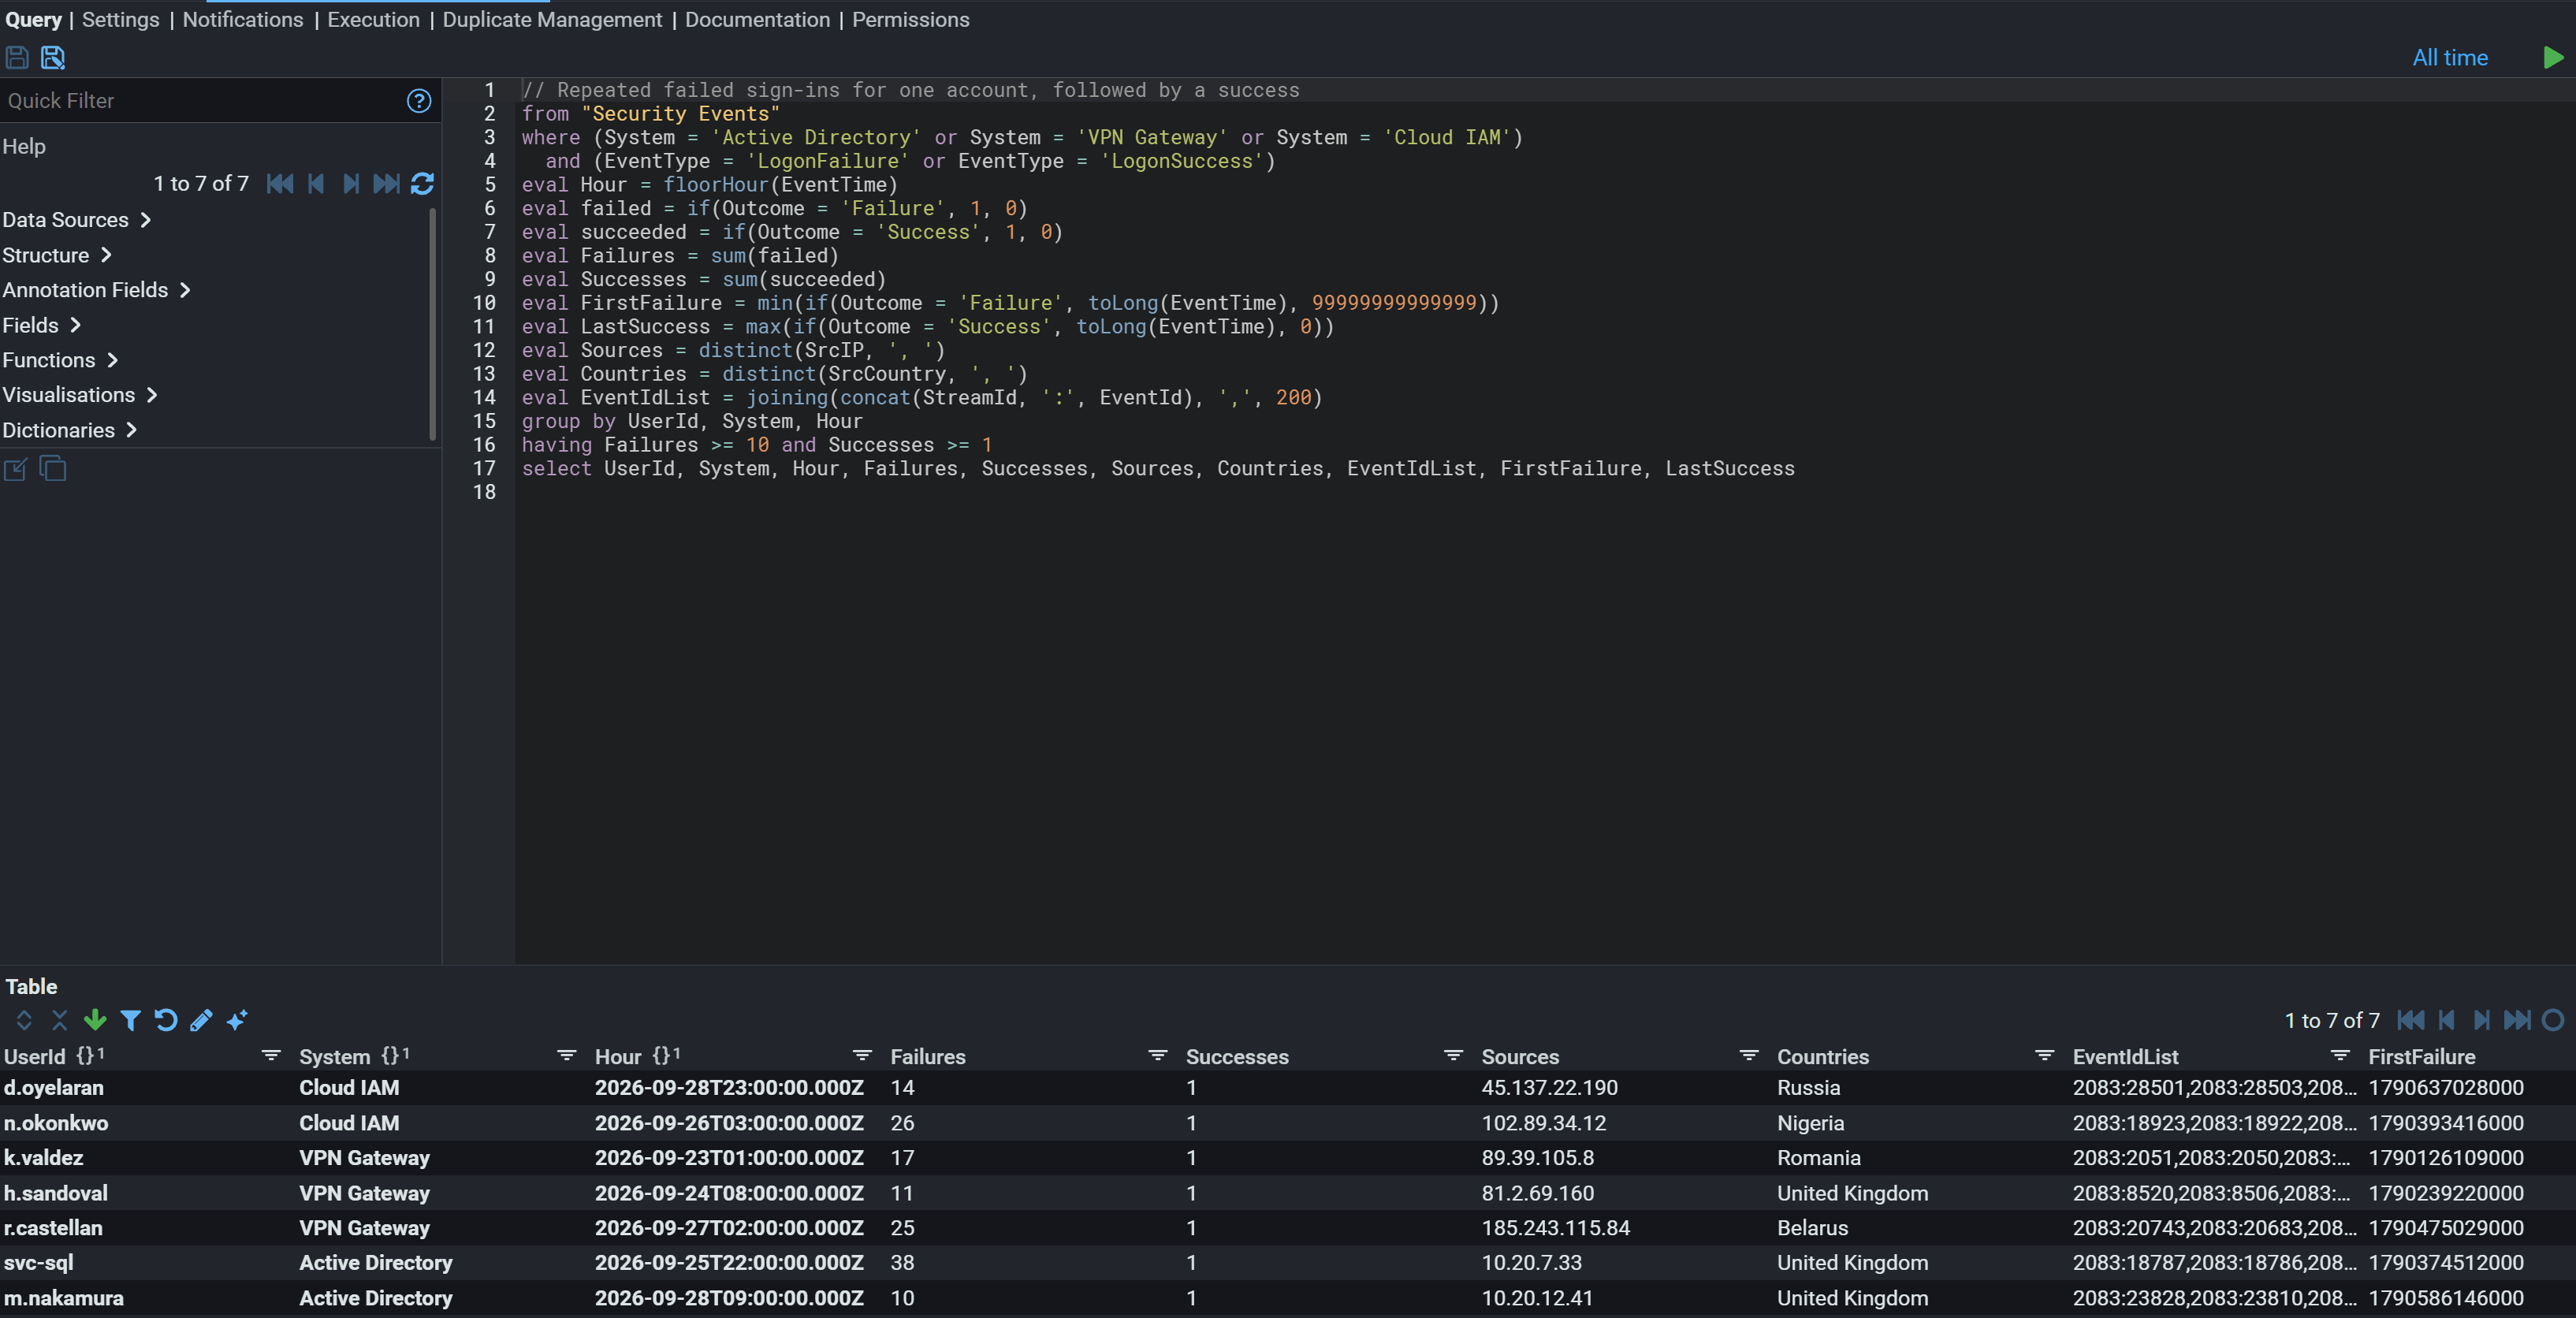
Task: Open table filter funnel icon
Action: [x=130, y=1020]
